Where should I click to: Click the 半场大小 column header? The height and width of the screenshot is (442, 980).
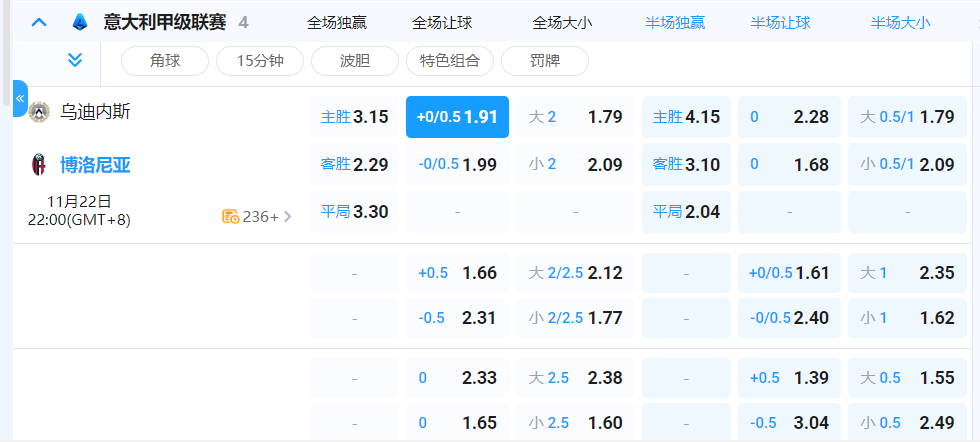901,23
